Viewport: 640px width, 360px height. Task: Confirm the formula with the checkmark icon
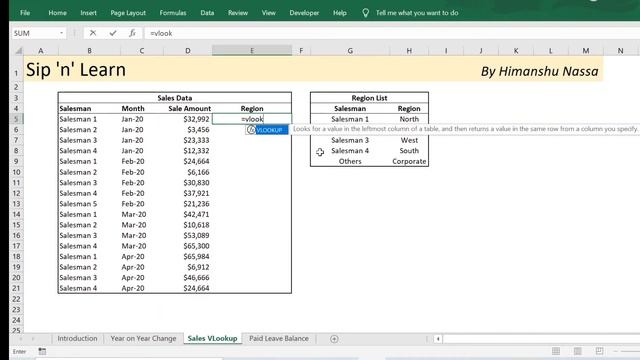click(x=113, y=33)
